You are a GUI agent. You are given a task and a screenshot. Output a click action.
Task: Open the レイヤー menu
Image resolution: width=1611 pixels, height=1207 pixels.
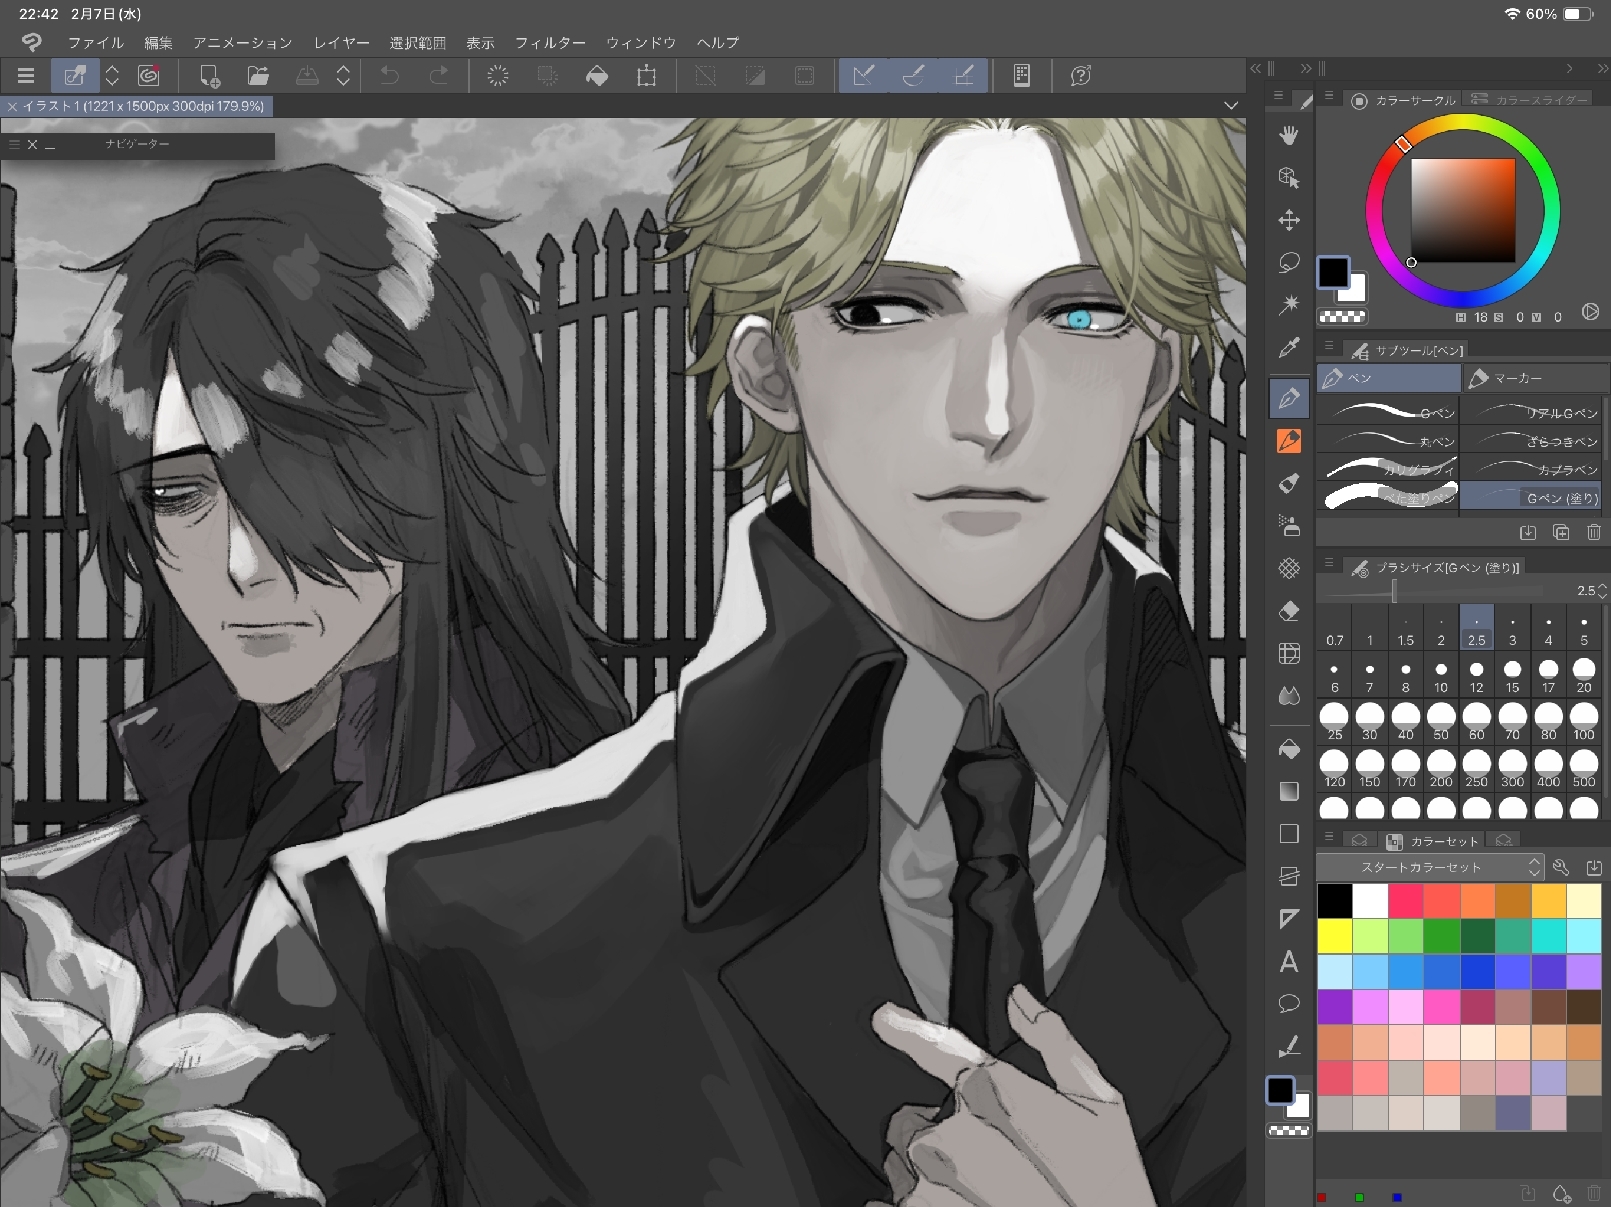(341, 43)
